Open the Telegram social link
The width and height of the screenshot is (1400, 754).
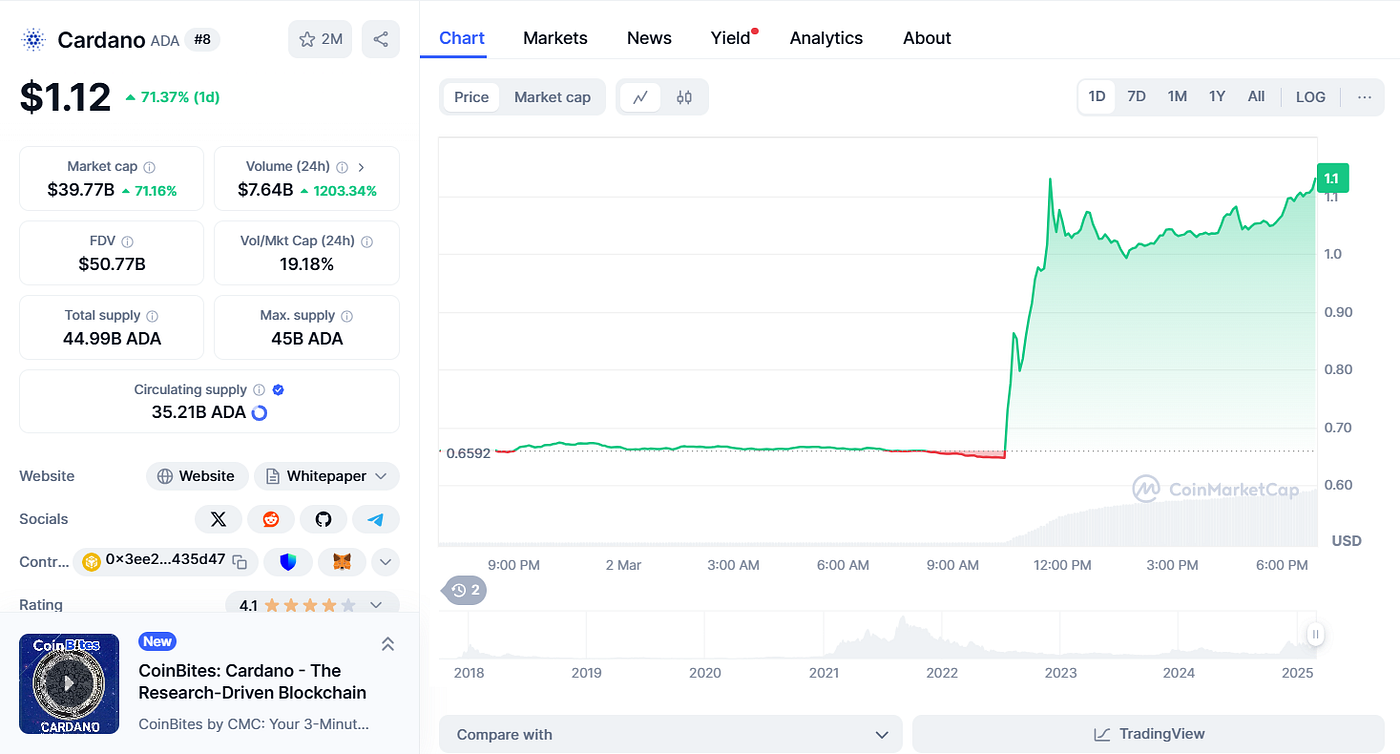376,519
